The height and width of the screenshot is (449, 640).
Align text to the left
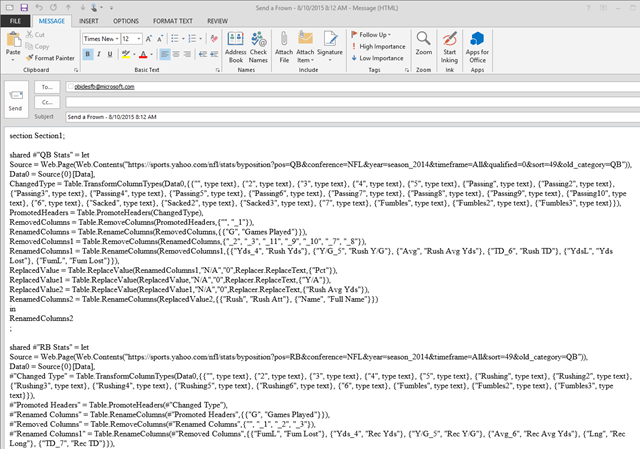click(x=164, y=54)
